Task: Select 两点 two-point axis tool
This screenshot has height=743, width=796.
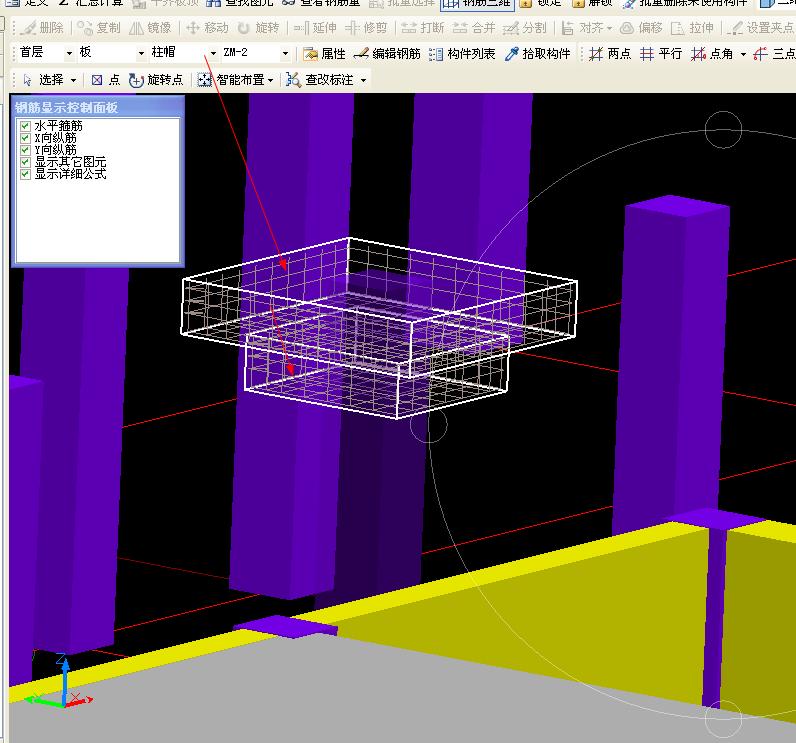Action: (x=610, y=54)
